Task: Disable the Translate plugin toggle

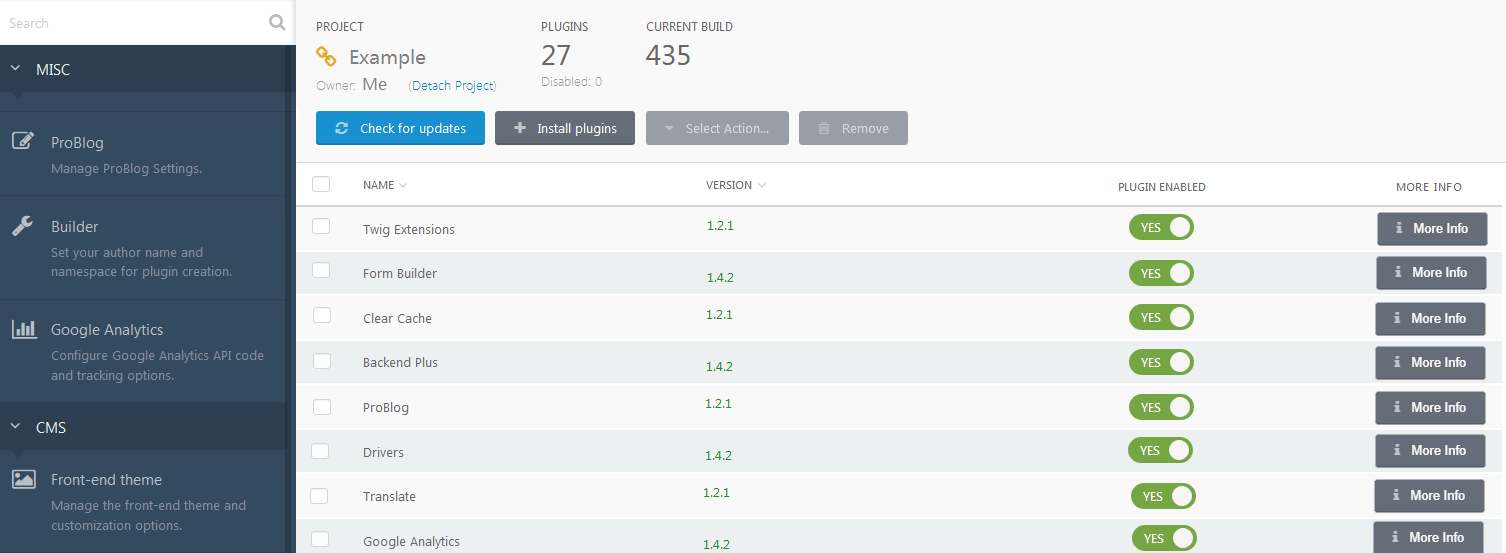Action: click(1163, 496)
